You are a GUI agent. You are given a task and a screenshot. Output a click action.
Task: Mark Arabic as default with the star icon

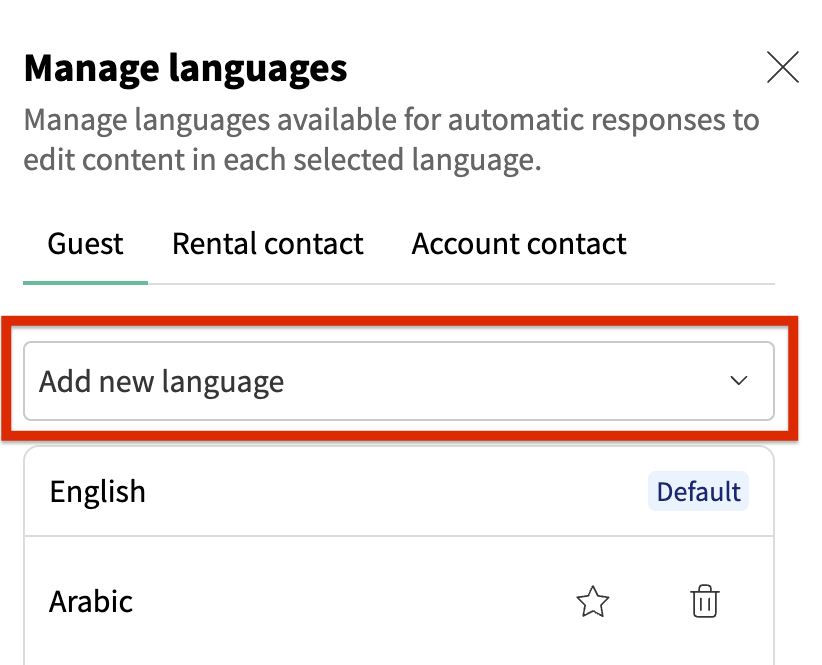(593, 602)
